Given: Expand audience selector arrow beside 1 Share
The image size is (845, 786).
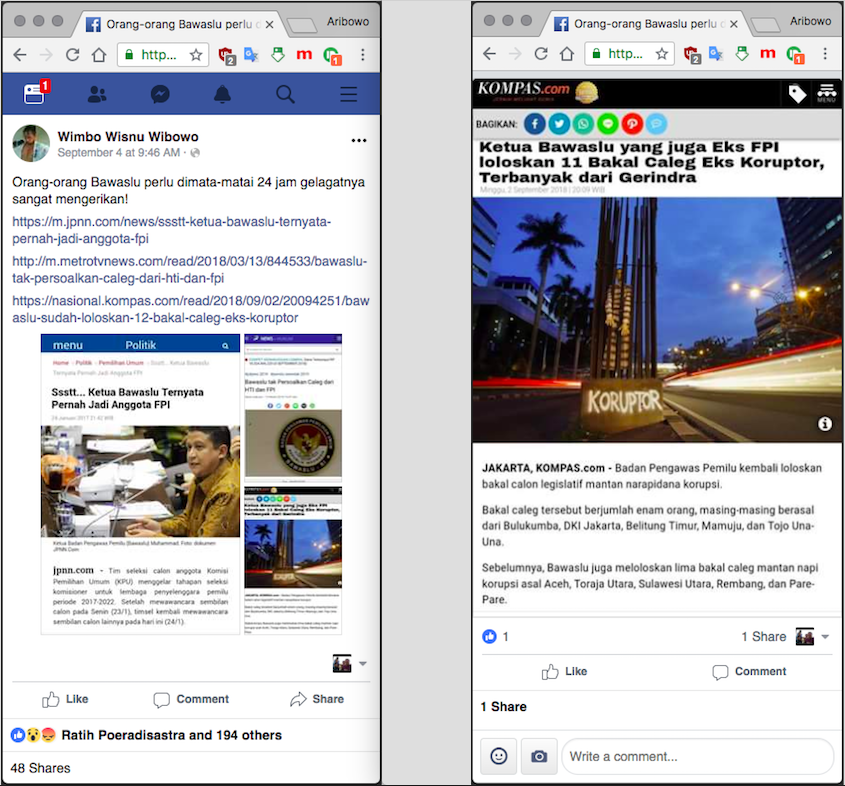Looking at the screenshot, I should (825, 637).
